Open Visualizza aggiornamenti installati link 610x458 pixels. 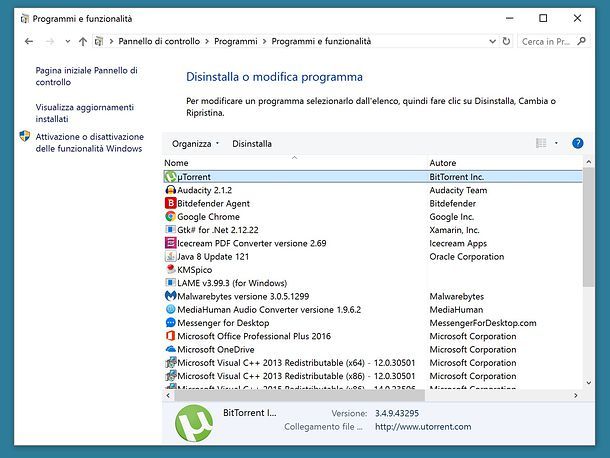(85, 113)
